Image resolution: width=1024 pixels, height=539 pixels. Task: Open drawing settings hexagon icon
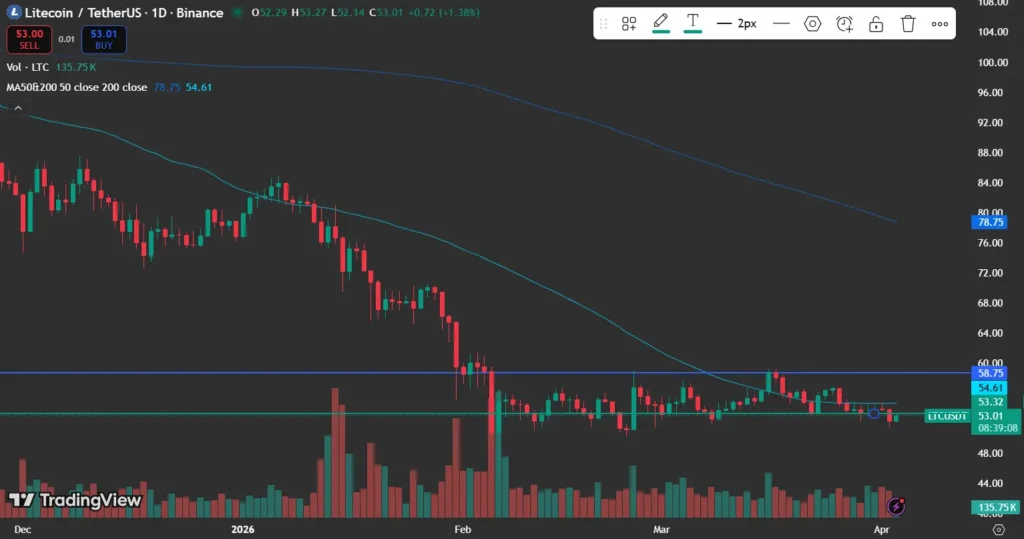812,24
